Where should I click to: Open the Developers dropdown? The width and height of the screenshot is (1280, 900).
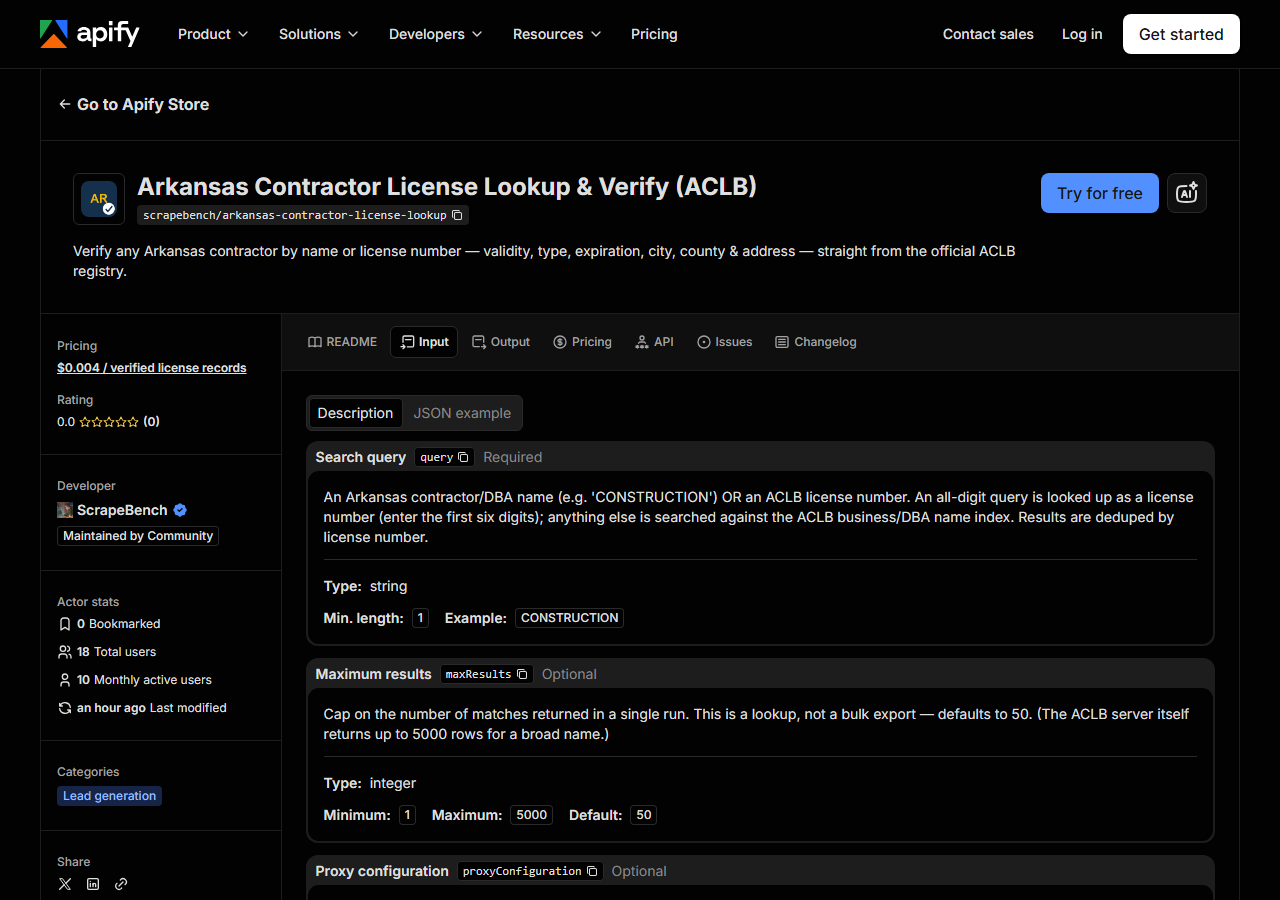[435, 34]
